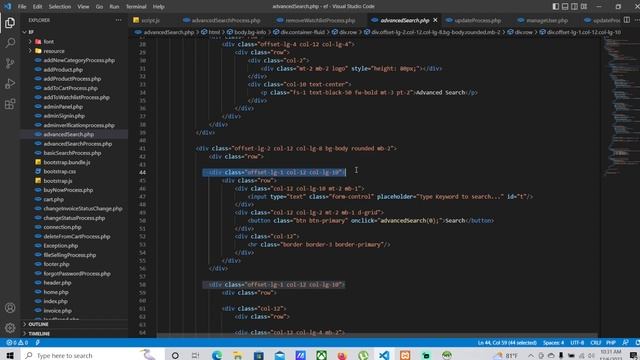
Task: Toggle secondary side bar layout icon
Action: (x=574, y=7)
